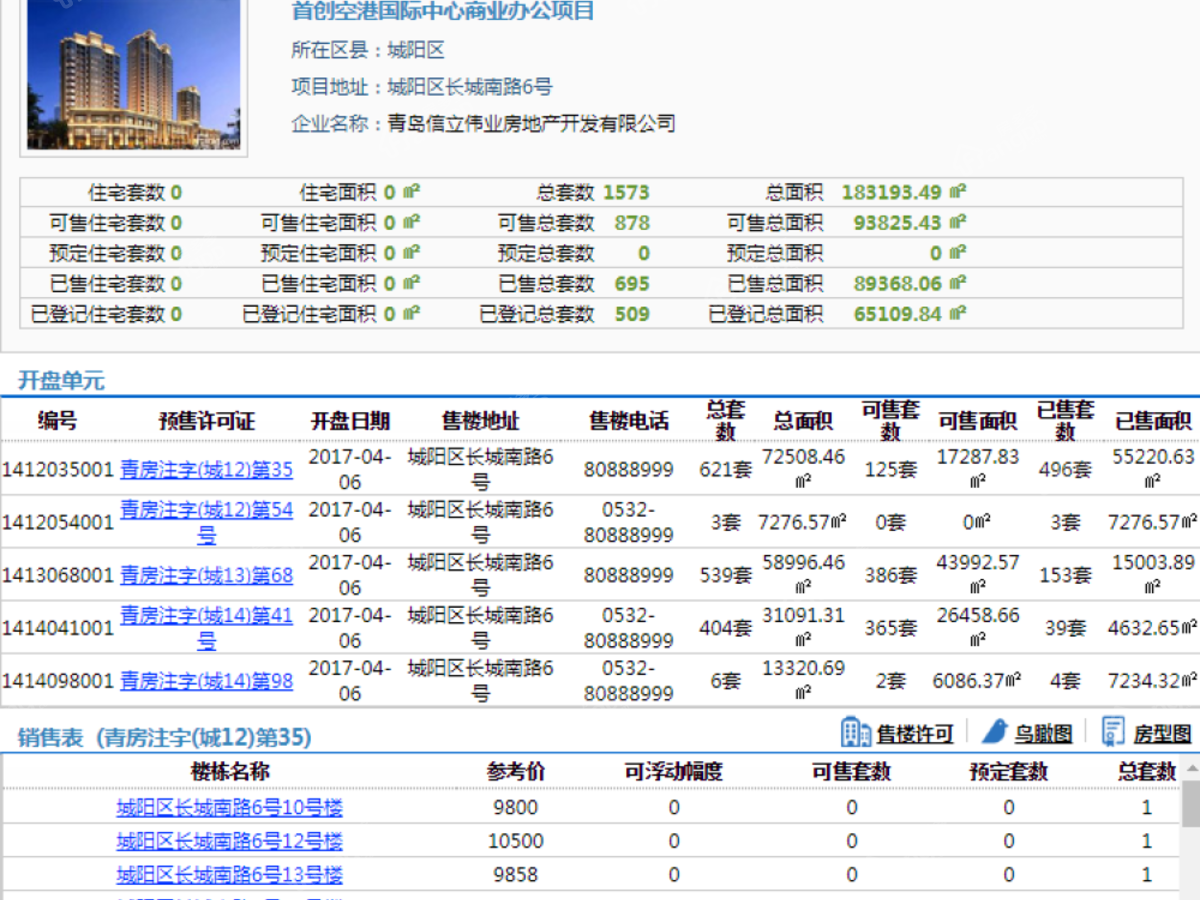The image size is (1200, 900).
Task: Click the 404套 total units cell
Action: (725, 628)
